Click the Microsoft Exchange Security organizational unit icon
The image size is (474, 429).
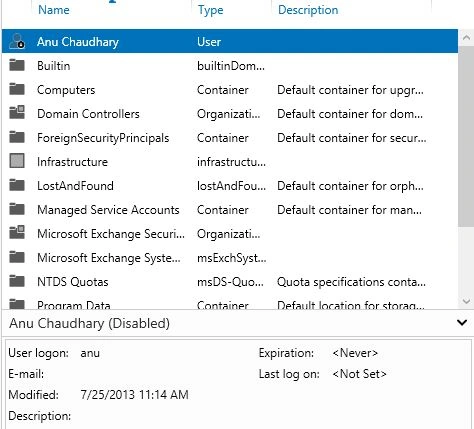pyautogui.click(x=17, y=233)
